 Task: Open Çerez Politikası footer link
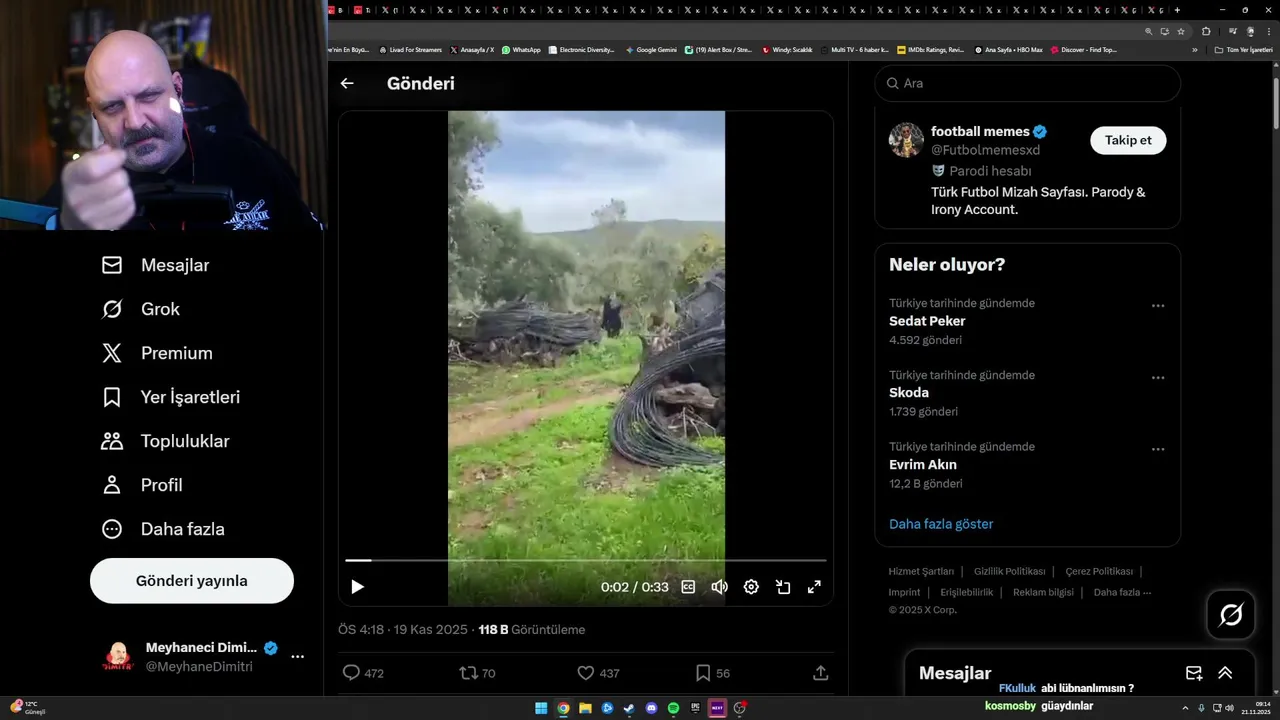pyautogui.click(x=1099, y=572)
